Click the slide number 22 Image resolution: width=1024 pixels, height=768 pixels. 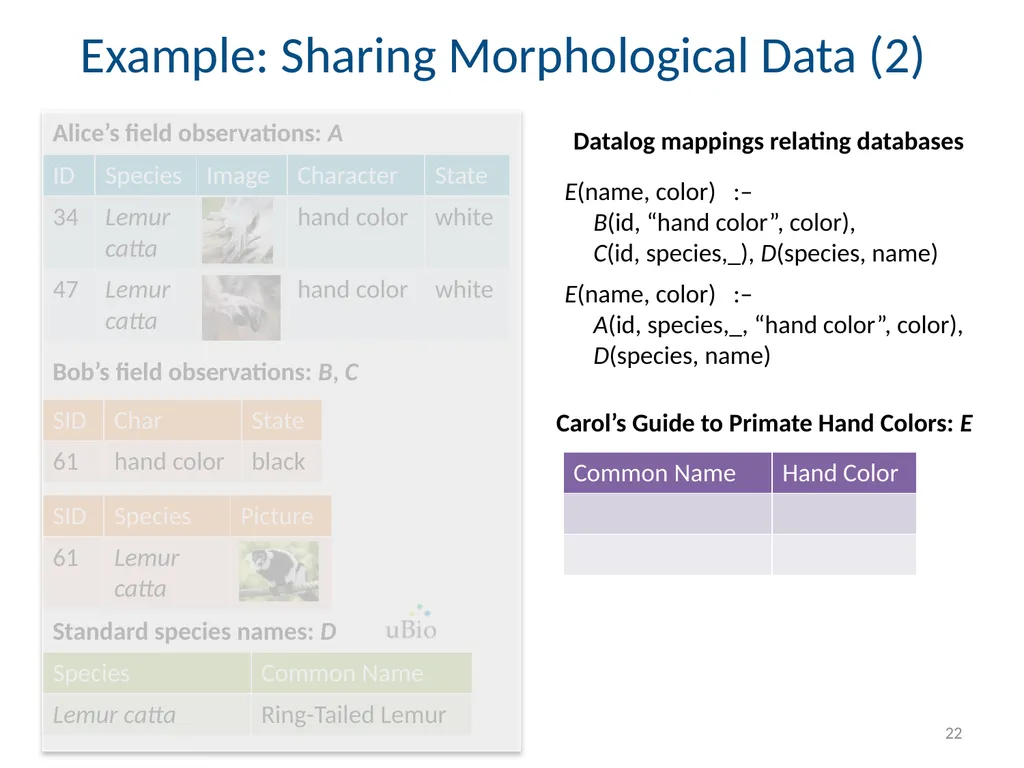tap(953, 733)
